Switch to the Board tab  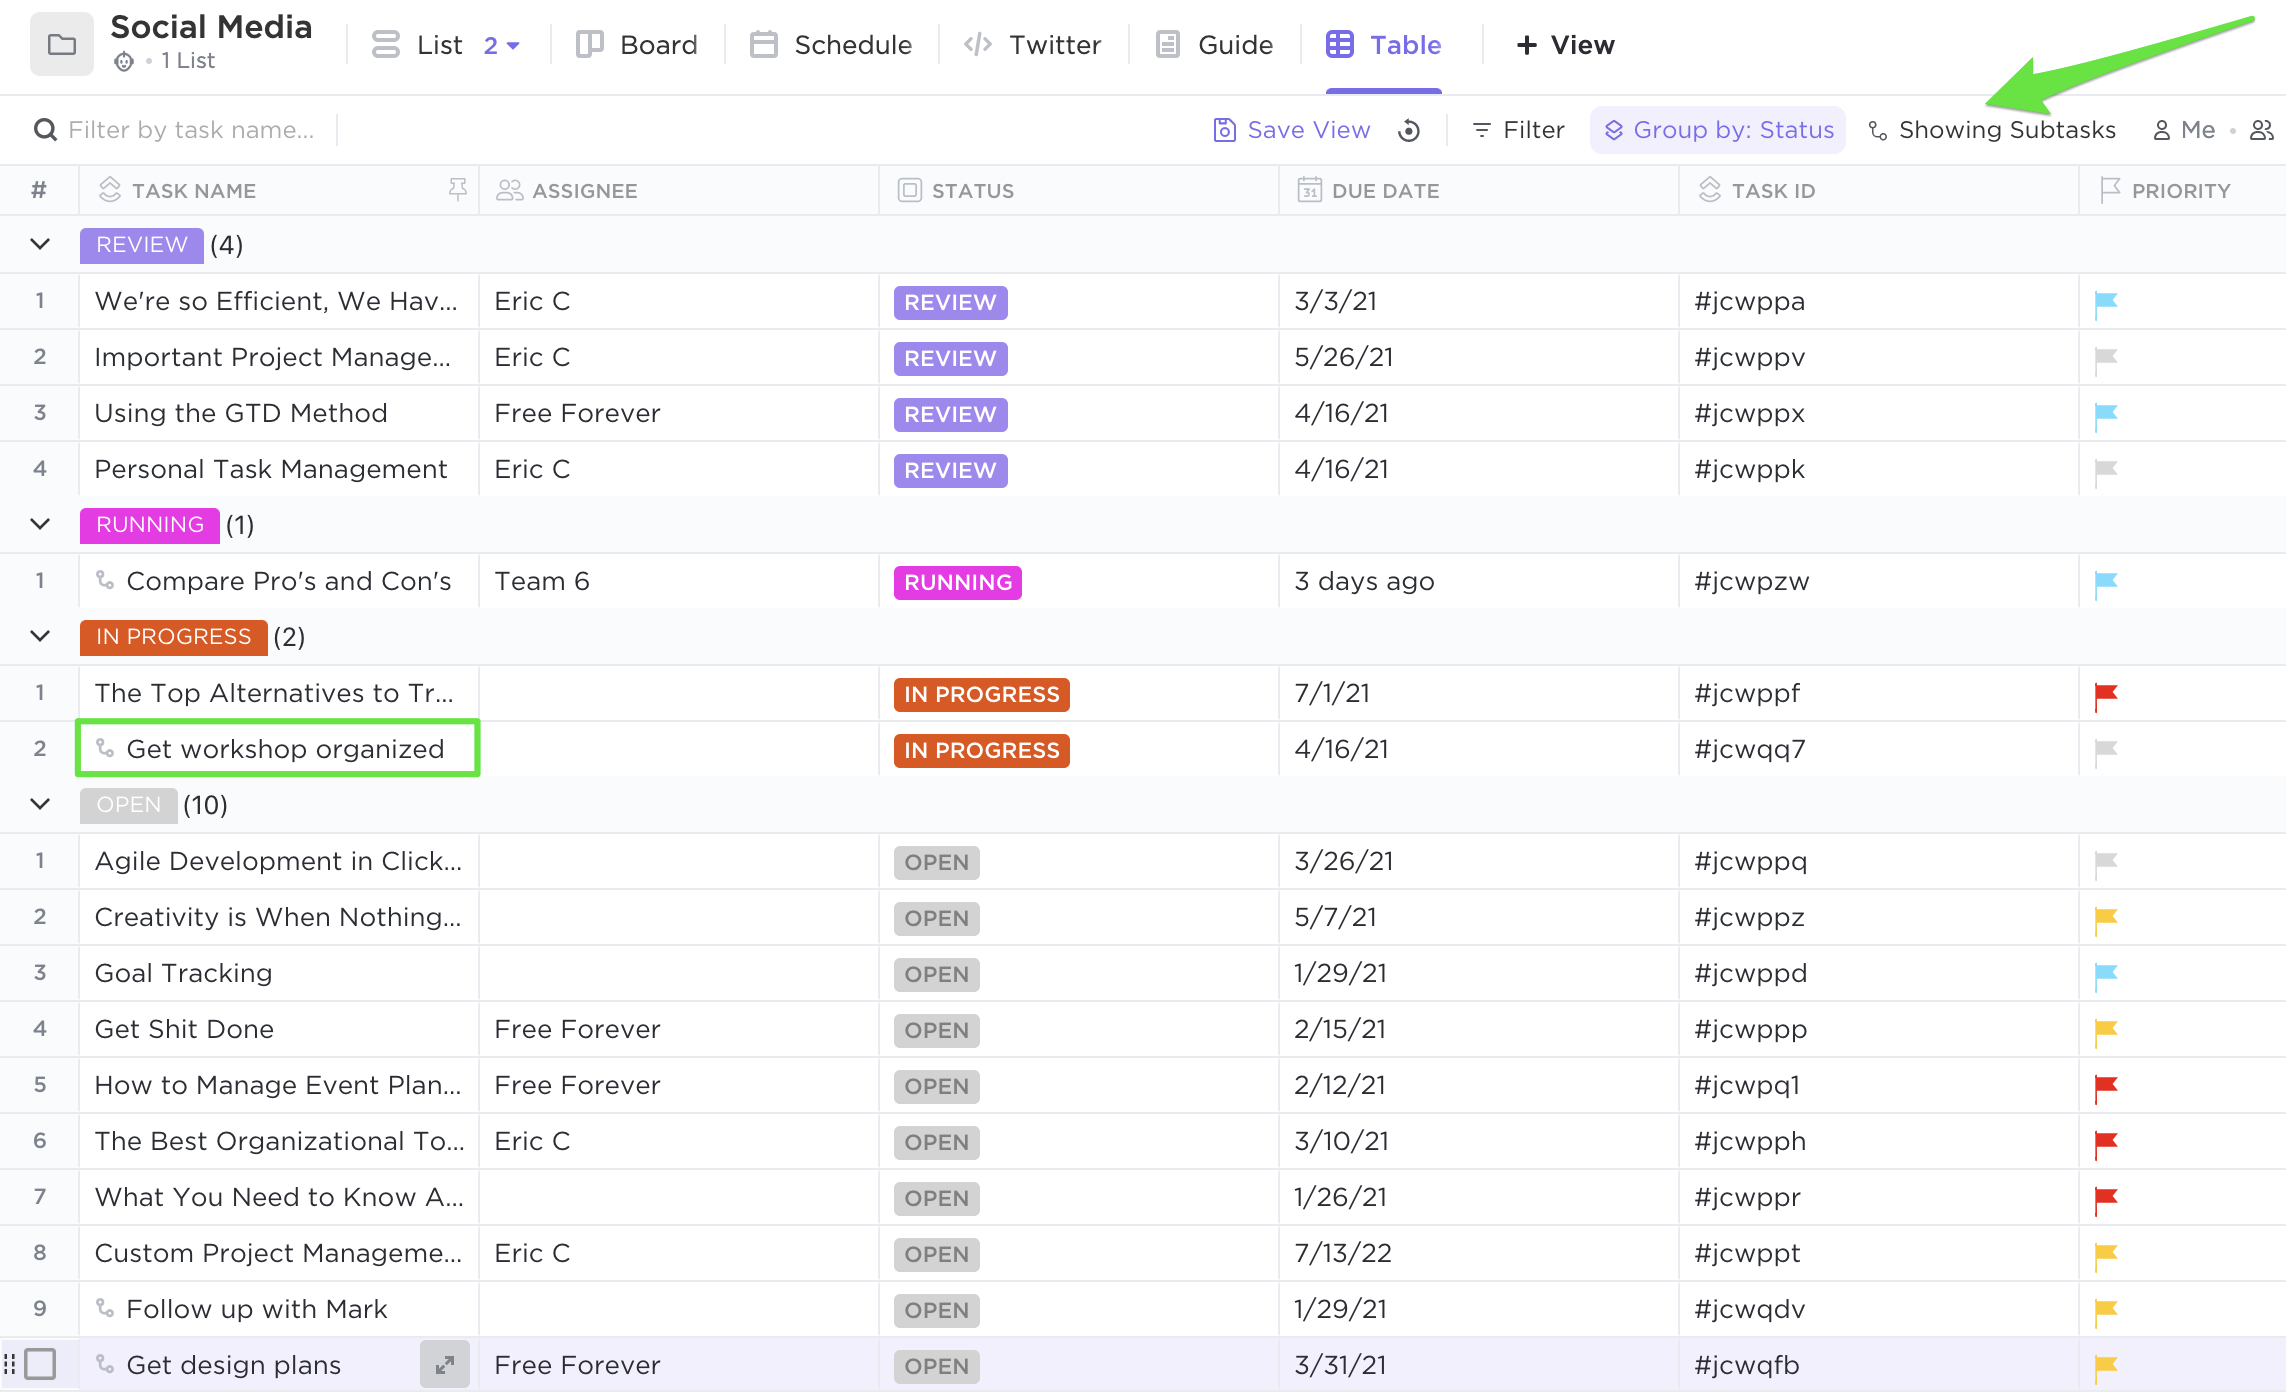[x=637, y=45]
